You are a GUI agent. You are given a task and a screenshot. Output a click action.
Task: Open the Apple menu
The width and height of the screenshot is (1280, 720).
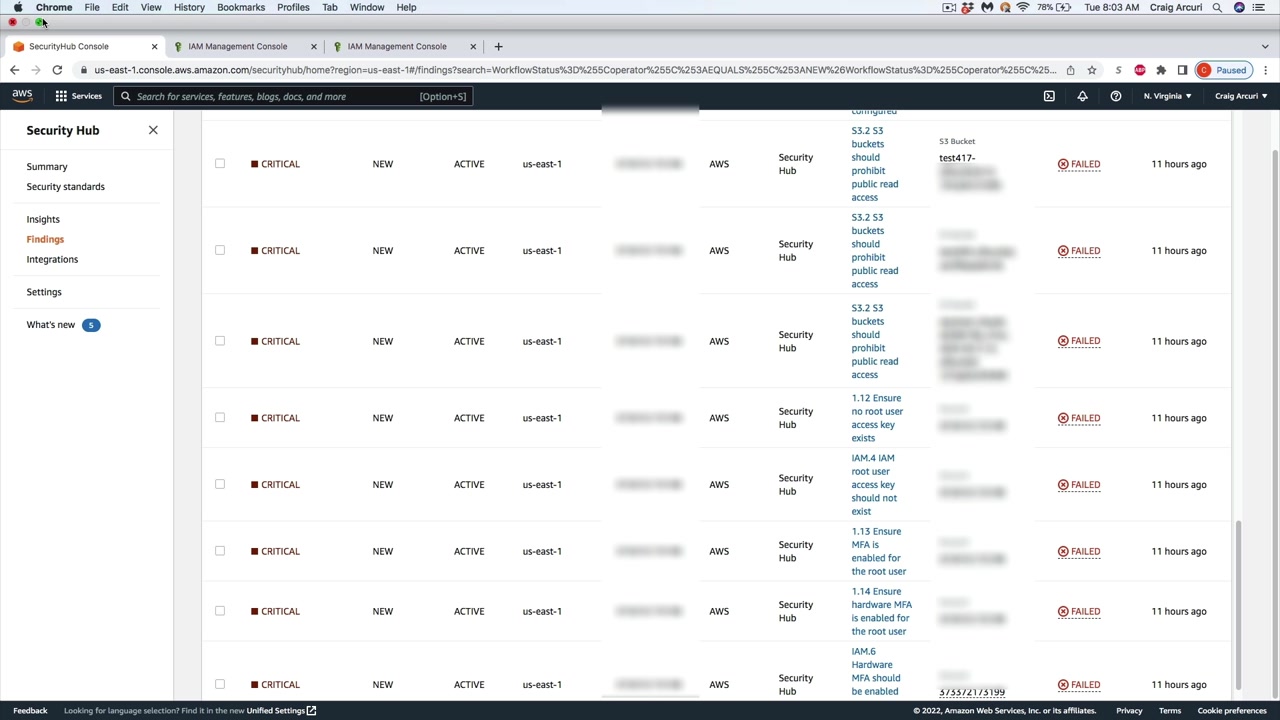click(18, 7)
